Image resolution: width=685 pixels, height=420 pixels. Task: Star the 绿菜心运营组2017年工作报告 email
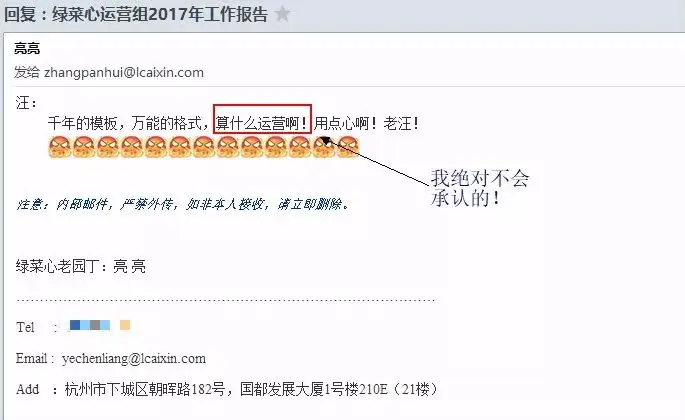point(283,14)
